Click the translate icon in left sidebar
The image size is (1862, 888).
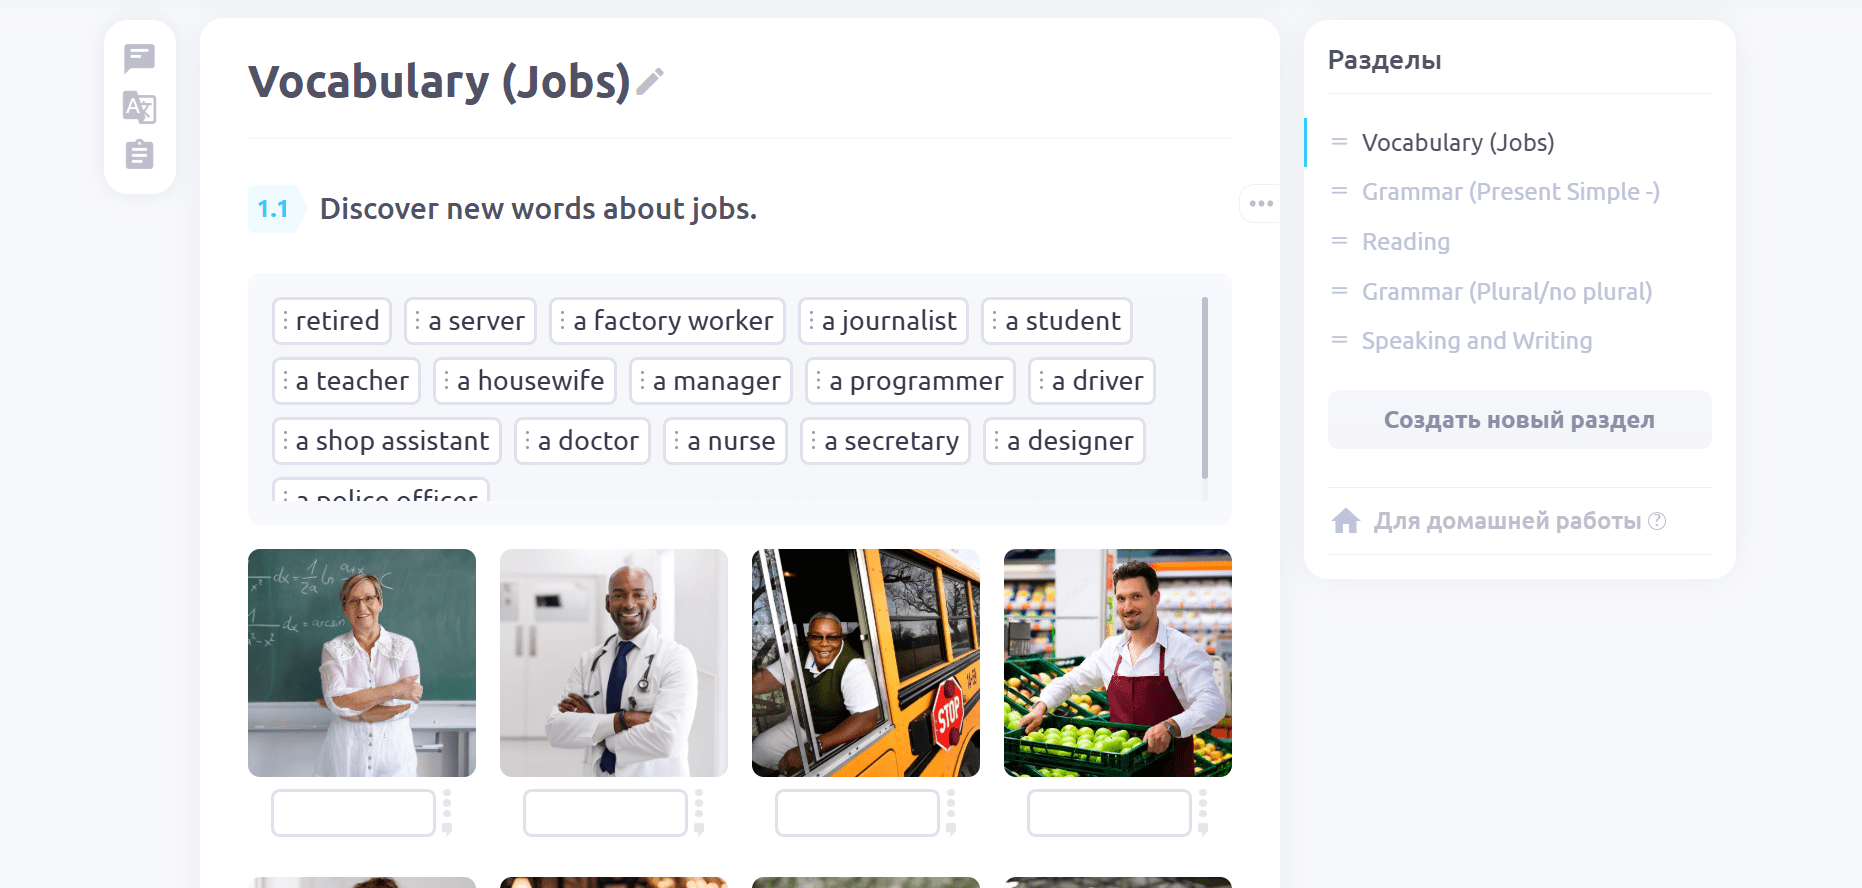(139, 107)
